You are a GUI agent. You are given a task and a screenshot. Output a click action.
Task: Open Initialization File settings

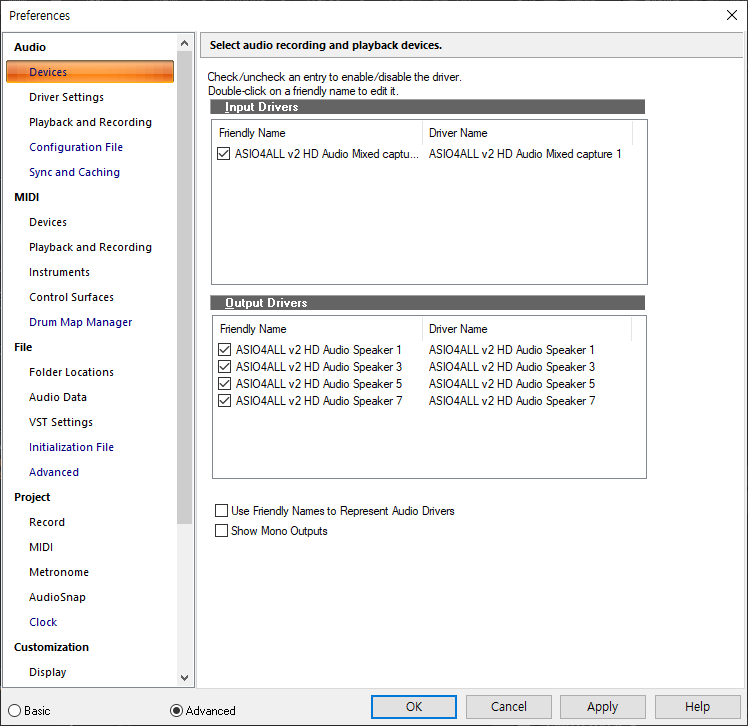click(72, 447)
